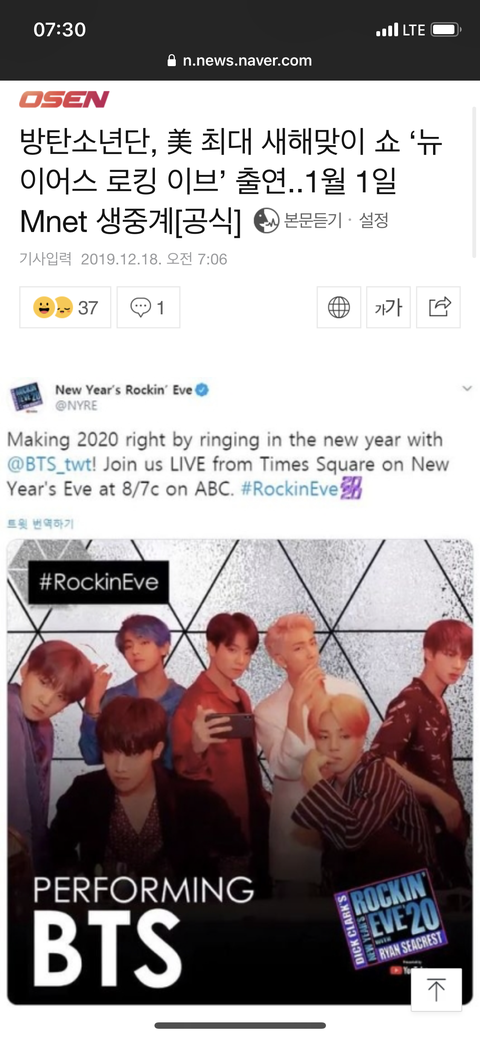Tap 트윗 번역하기 translate tweet link
480x1039 pixels.
[x=40, y=523]
